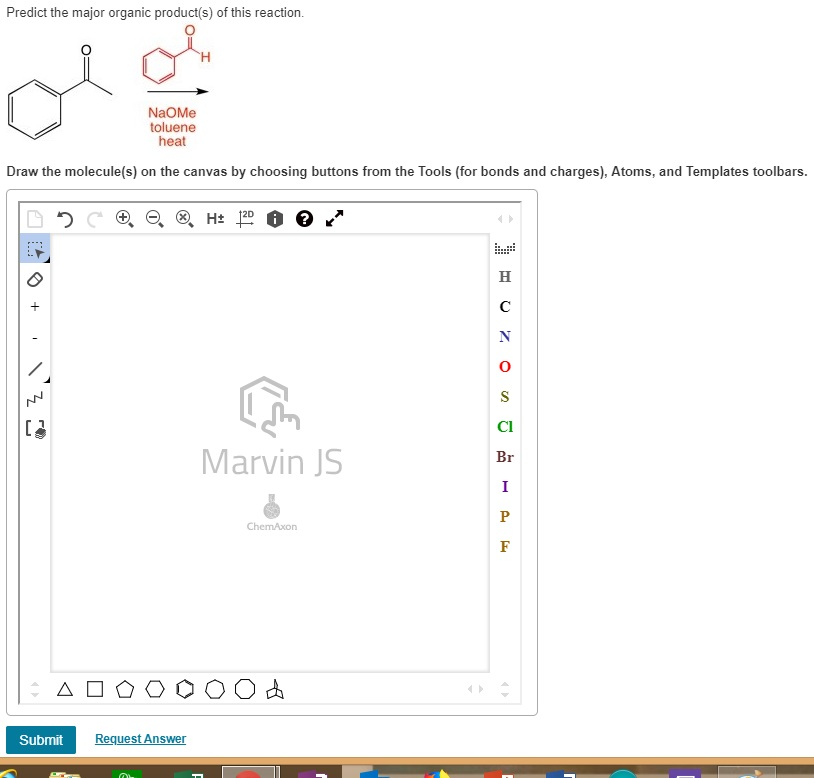The width and height of the screenshot is (814, 778).
Task: Zoom in on the canvas
Action: point(122,218)
